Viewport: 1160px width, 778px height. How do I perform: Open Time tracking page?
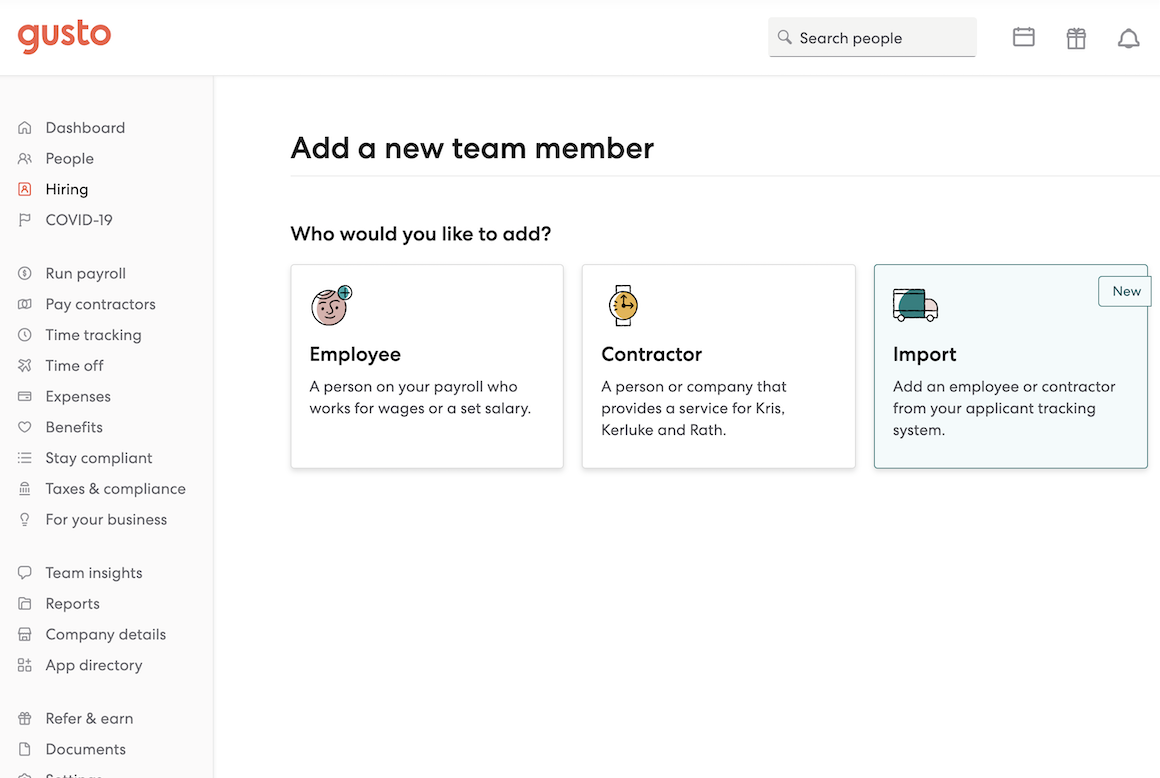click(x=93, y=335)
